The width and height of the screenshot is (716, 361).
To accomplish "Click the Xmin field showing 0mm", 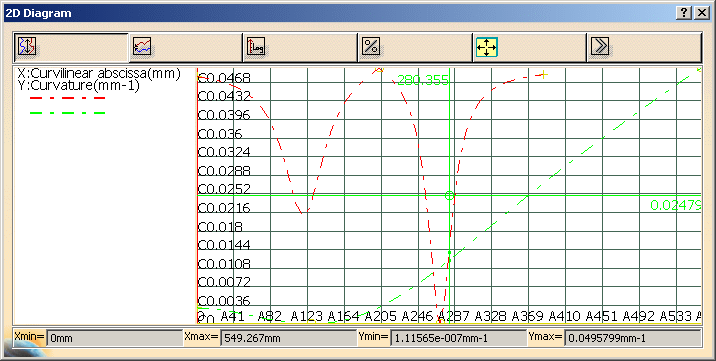I will pos(114,339).
